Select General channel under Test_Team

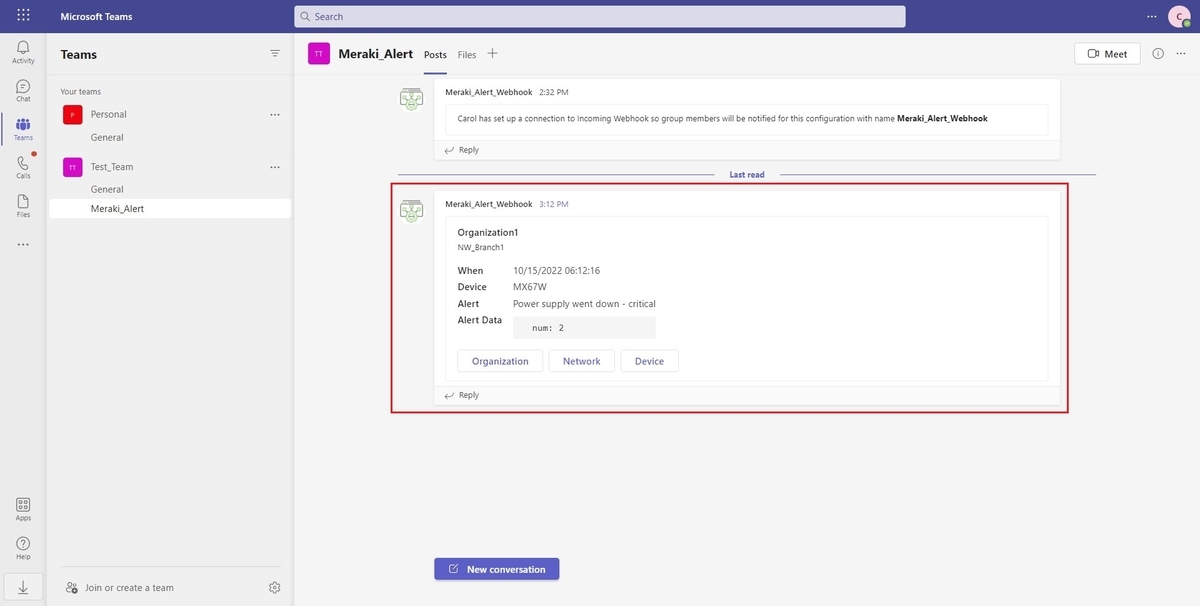coord(107,189)
